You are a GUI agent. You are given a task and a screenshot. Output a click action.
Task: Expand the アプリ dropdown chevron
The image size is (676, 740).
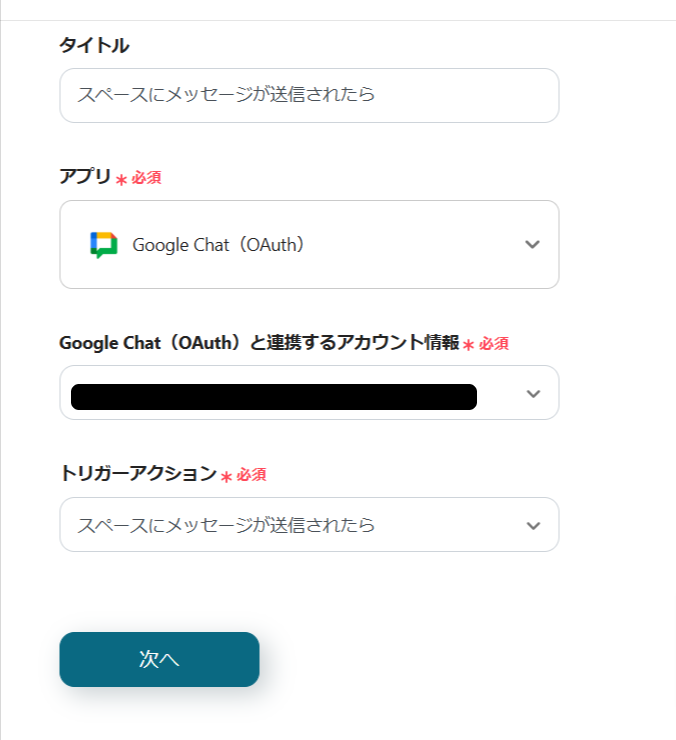click(x=533, y=245)
